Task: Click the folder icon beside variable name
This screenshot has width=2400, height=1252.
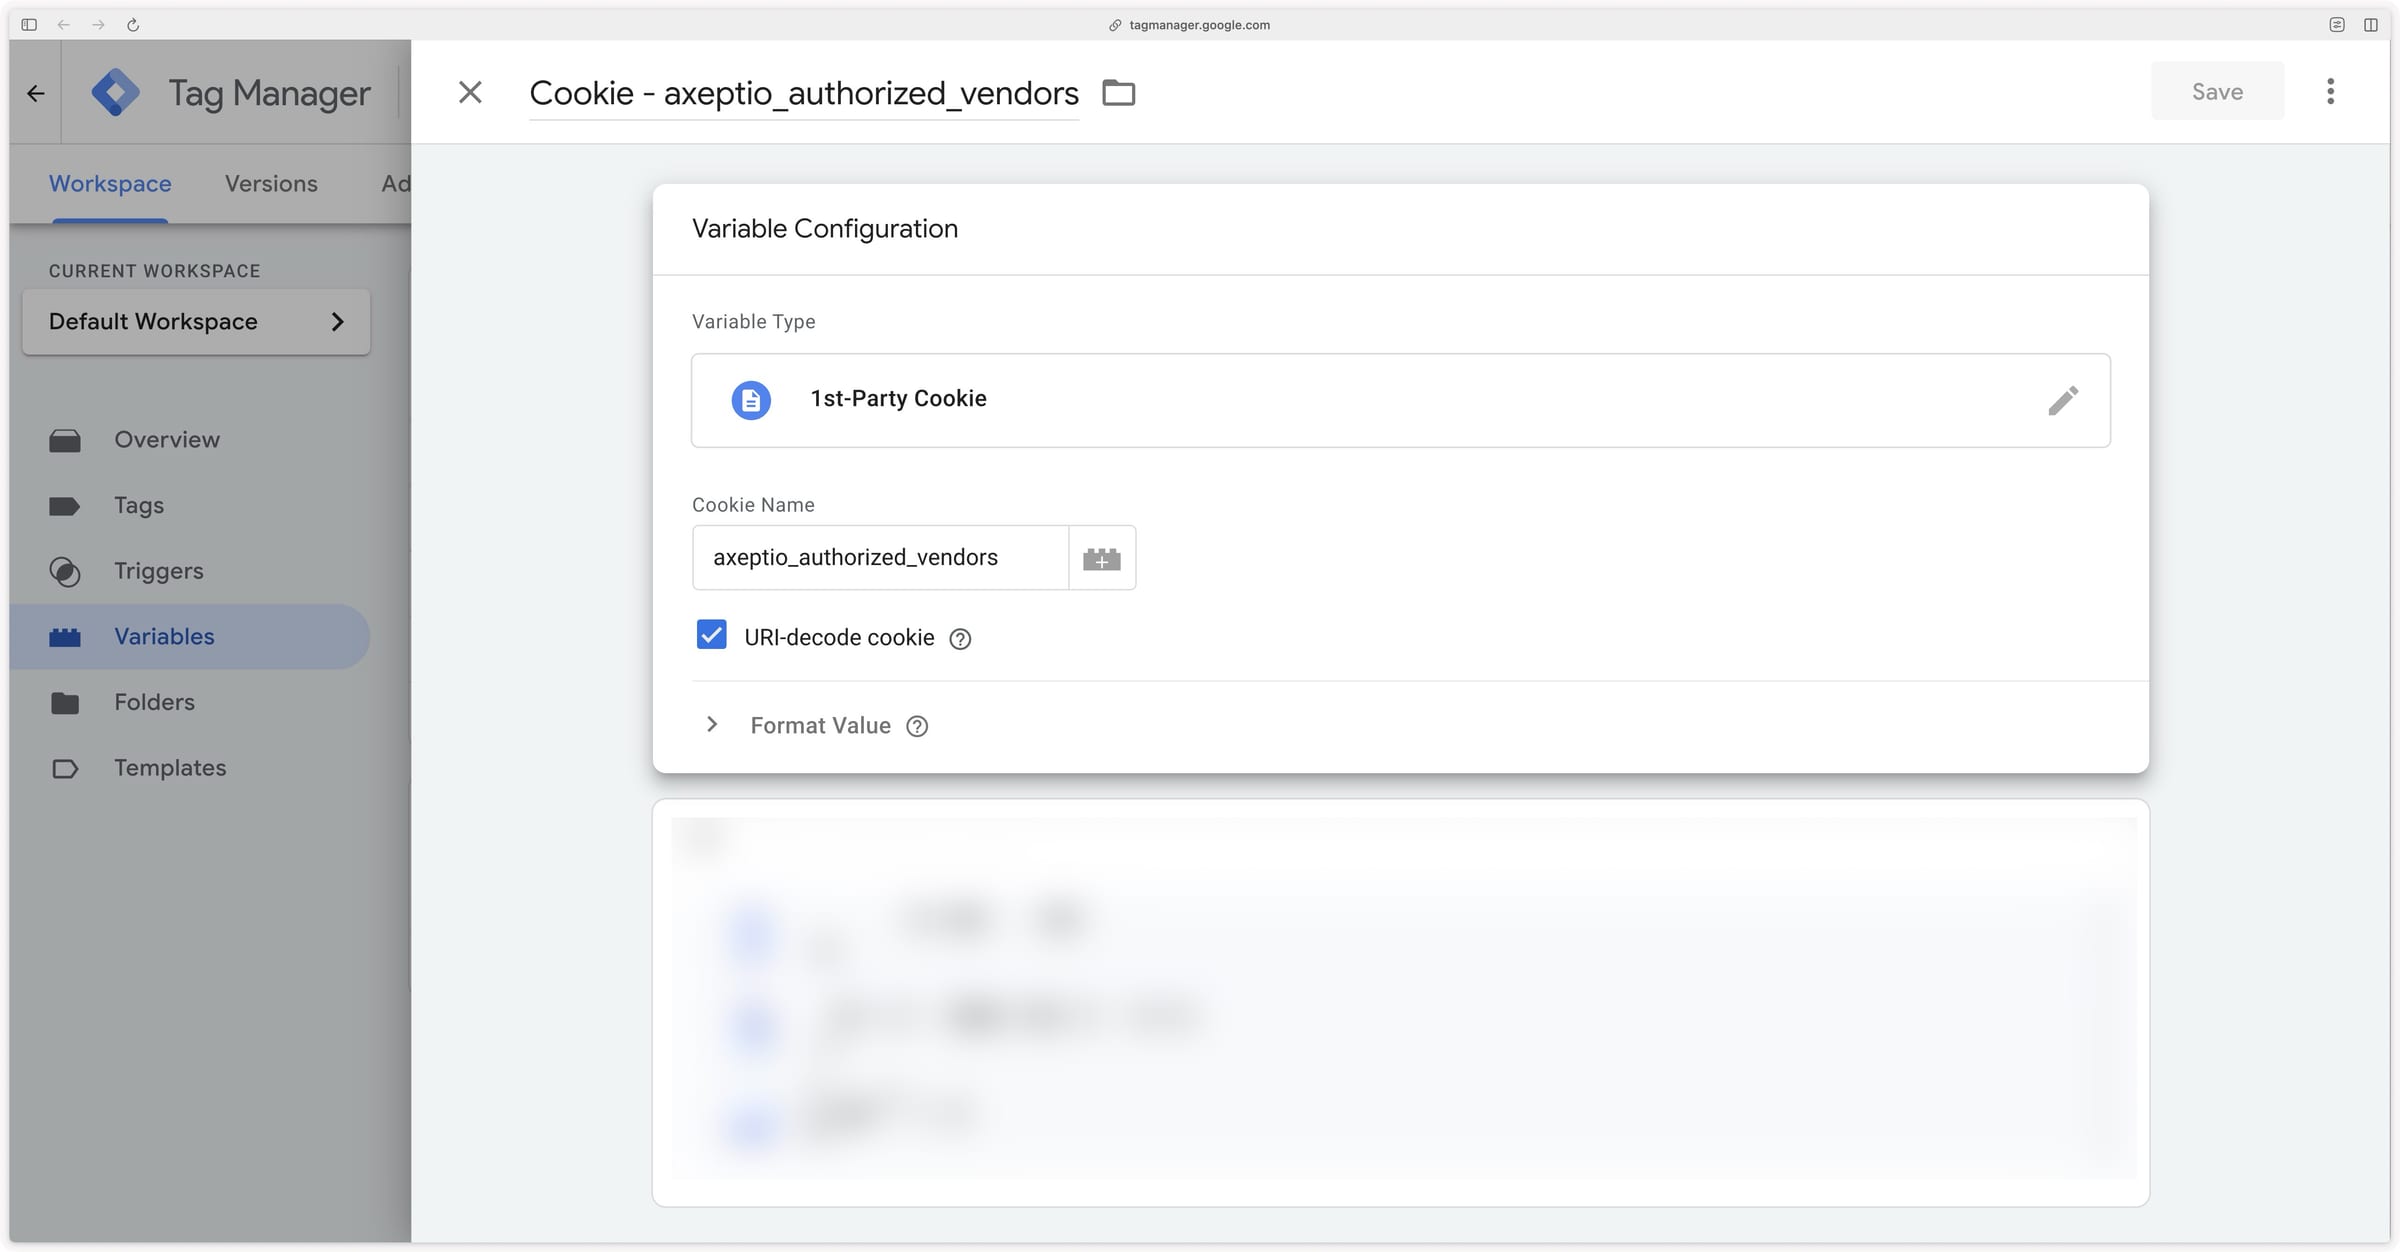Action: pos(1118,93)
